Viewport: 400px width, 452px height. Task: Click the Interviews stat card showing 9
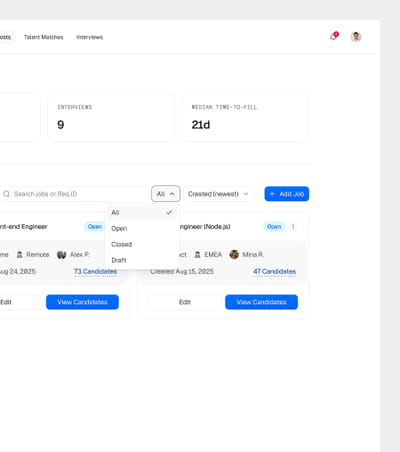(x=111, y=118)
